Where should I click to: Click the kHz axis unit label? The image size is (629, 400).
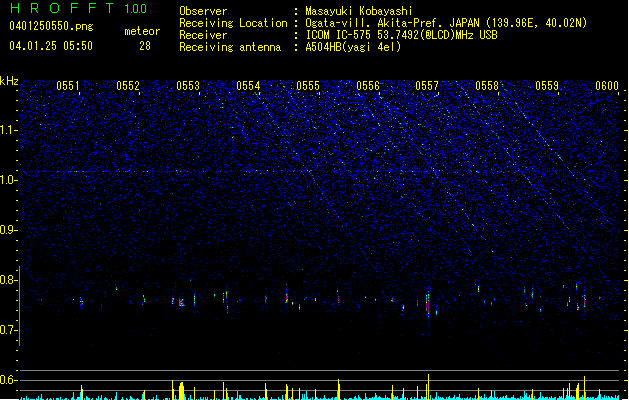pyautogui.click(x=9, y=81)
